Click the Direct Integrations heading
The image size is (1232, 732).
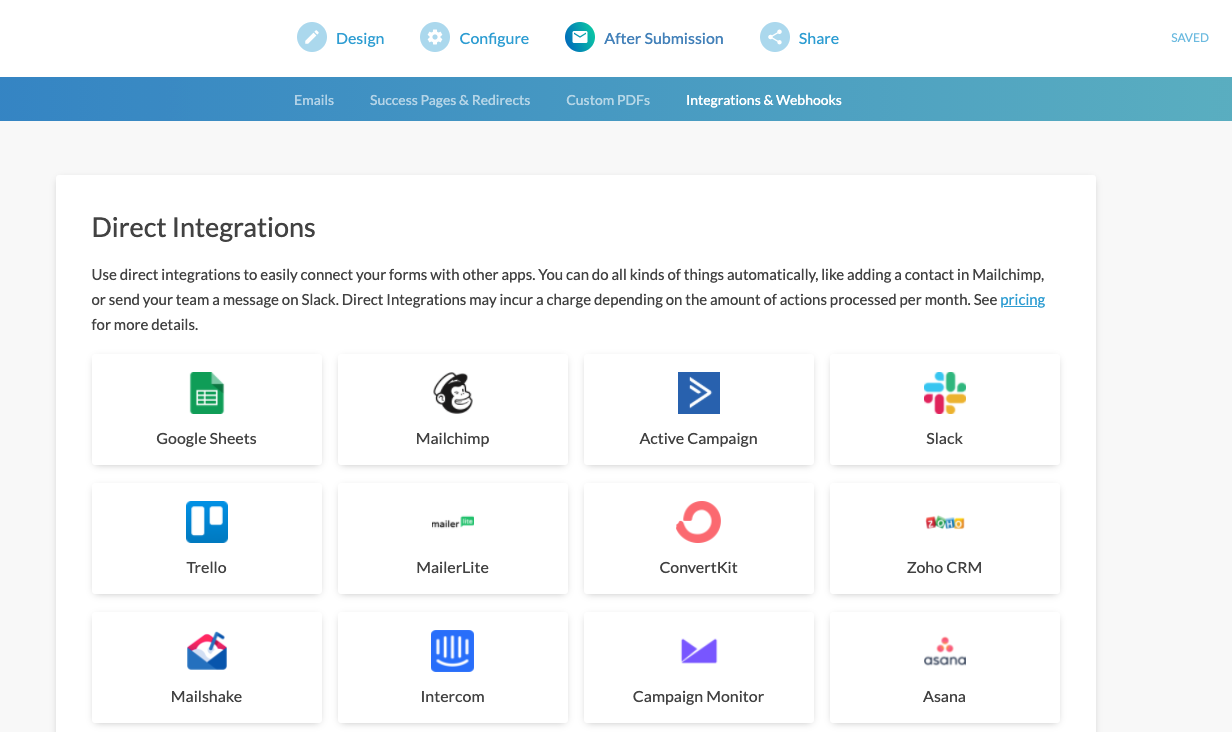click(x=204, y=228)
